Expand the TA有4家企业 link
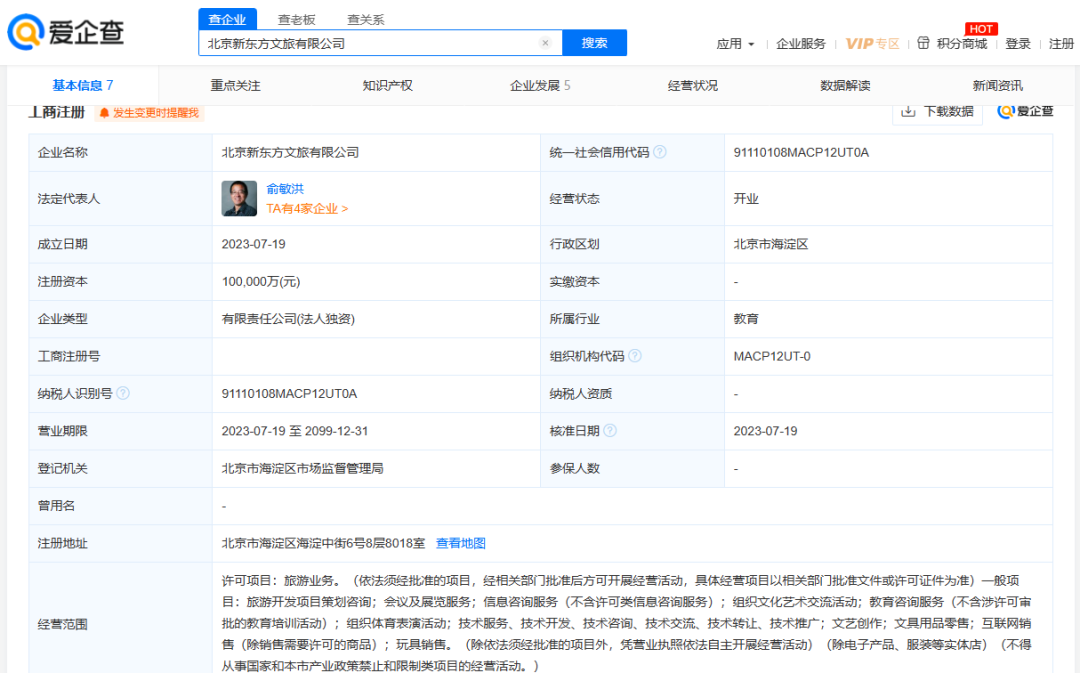Viewport: 1080px width, 673px height. [x=307, y=209]
